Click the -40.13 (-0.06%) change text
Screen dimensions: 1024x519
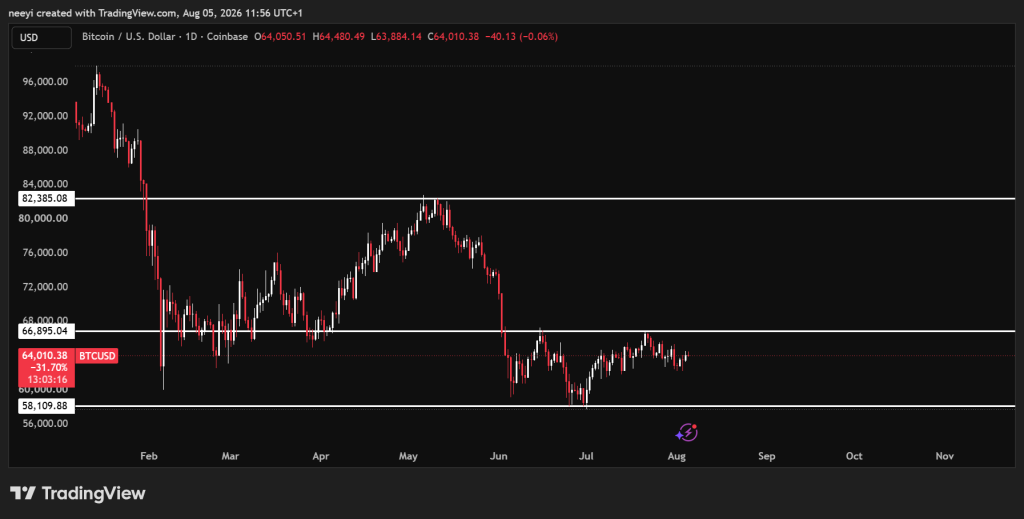[521, 37]
